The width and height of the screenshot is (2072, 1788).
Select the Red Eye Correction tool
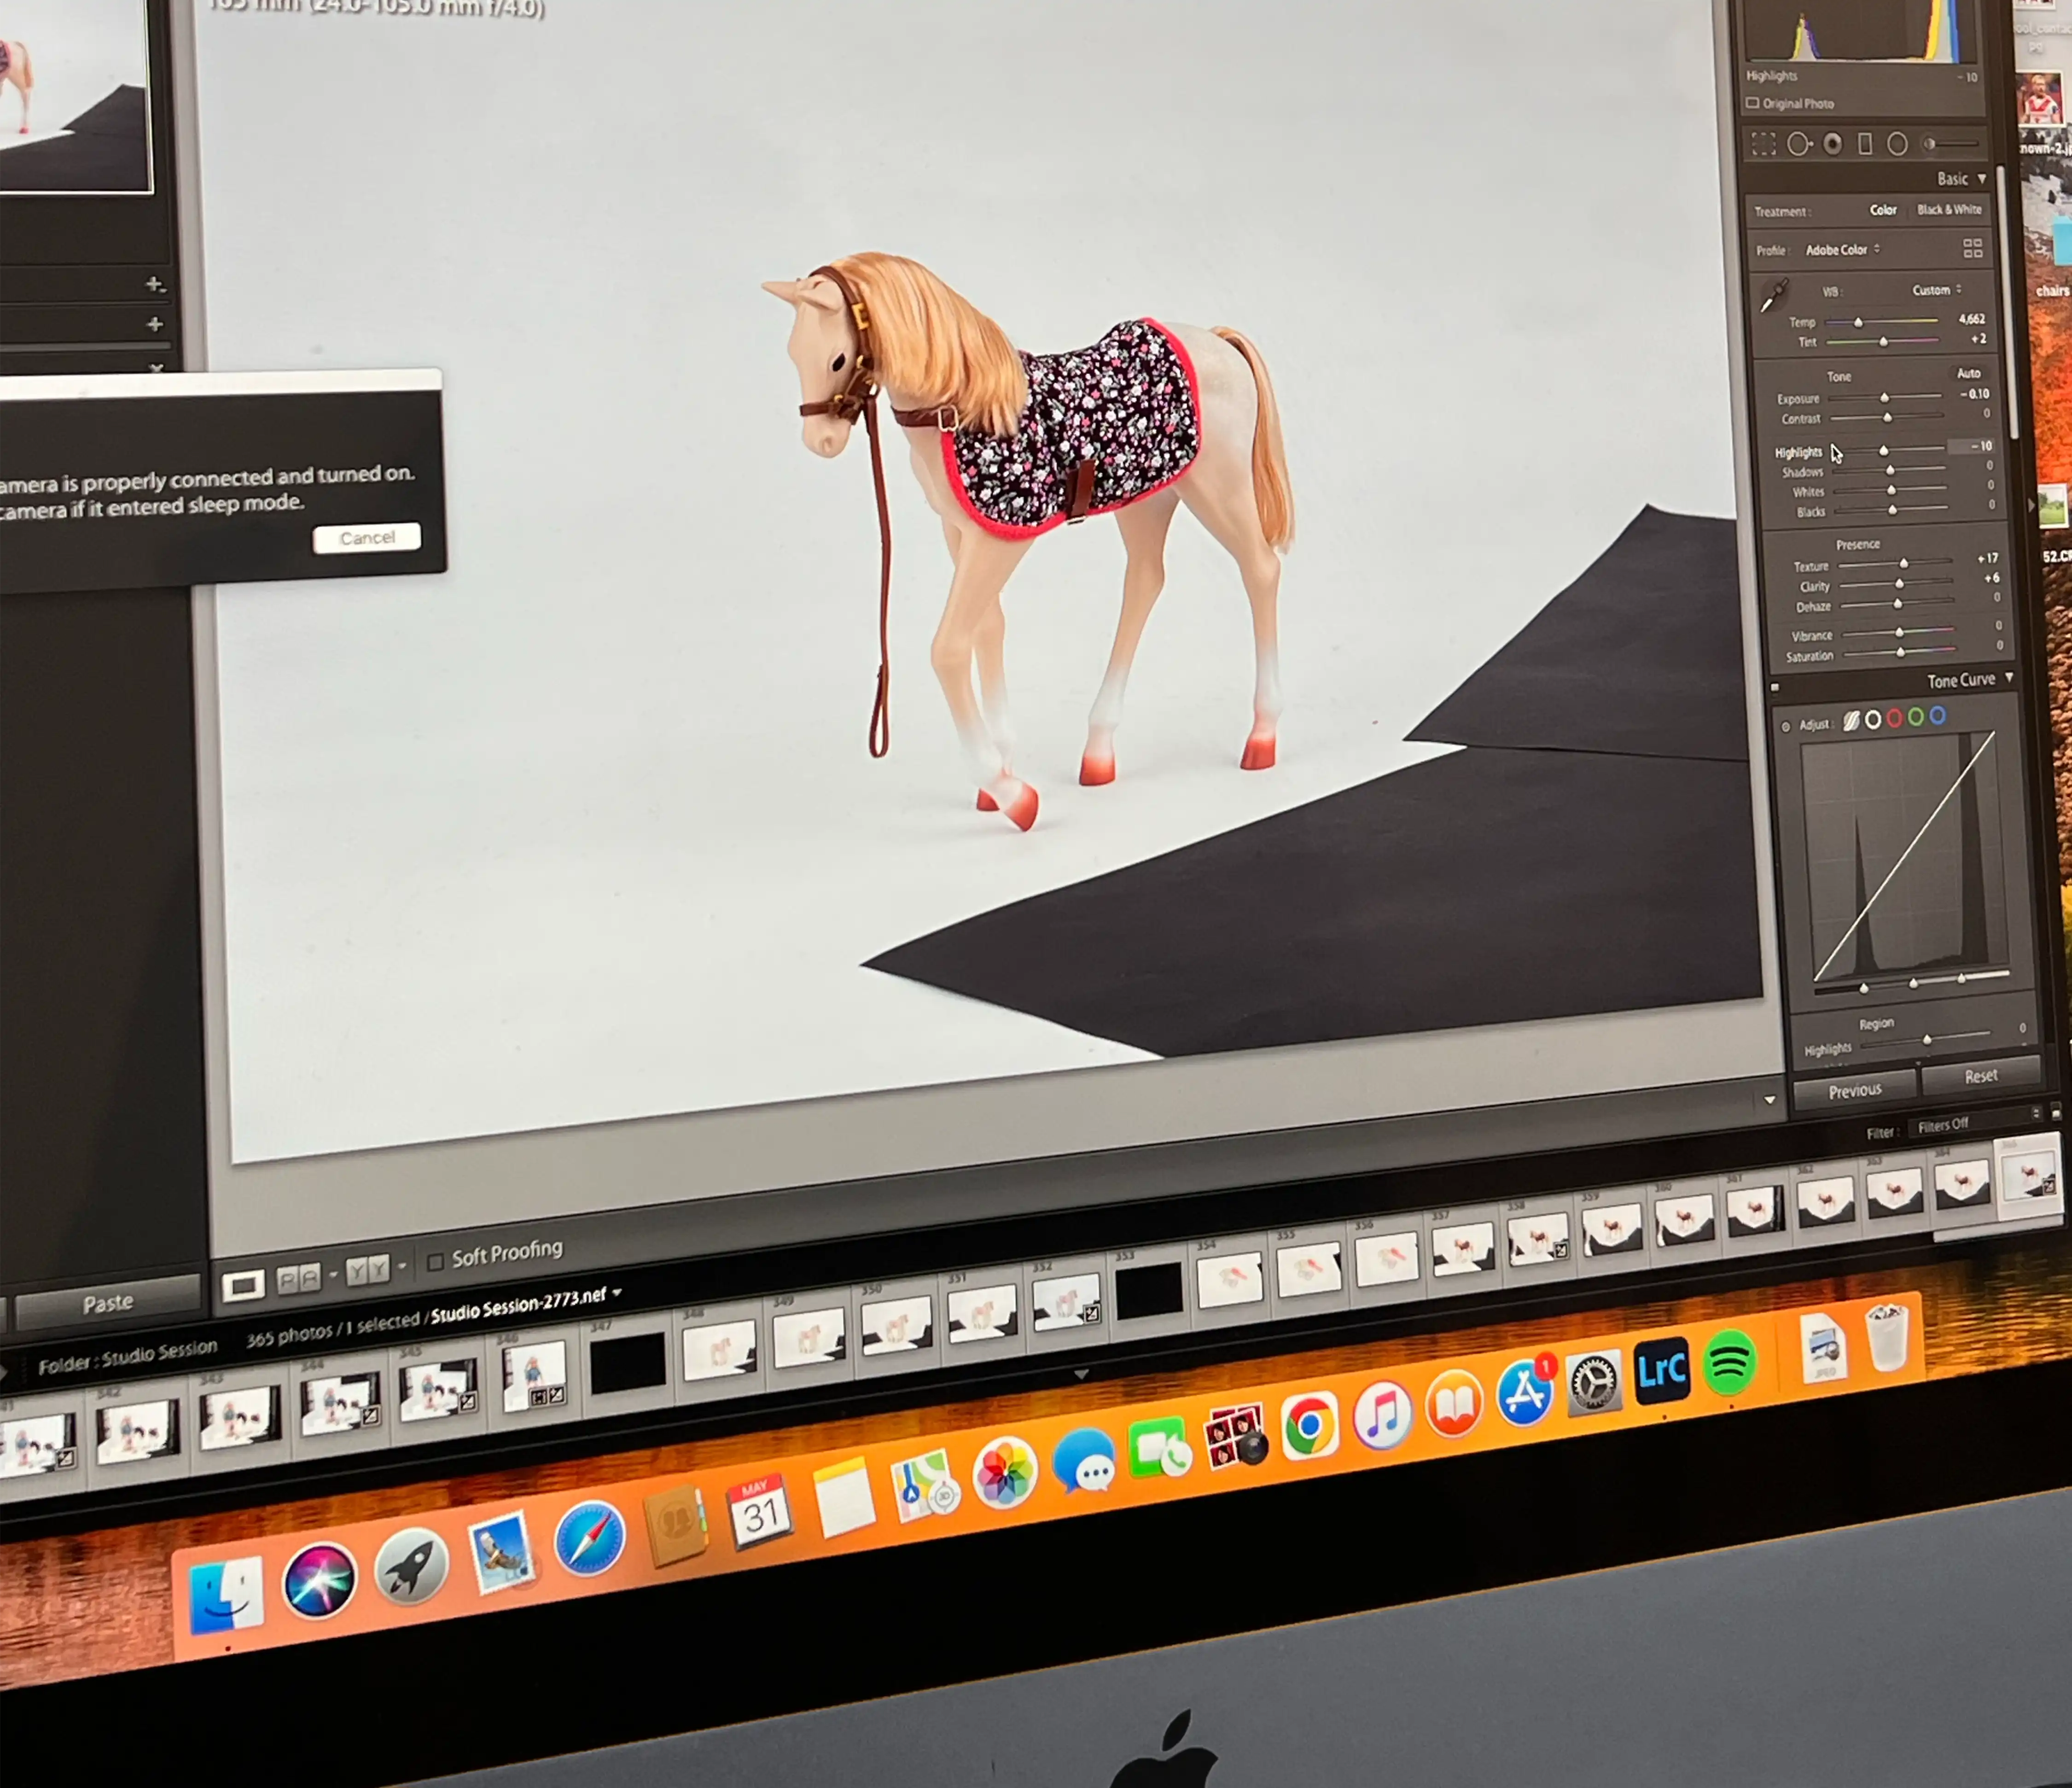pos(1832,145)
